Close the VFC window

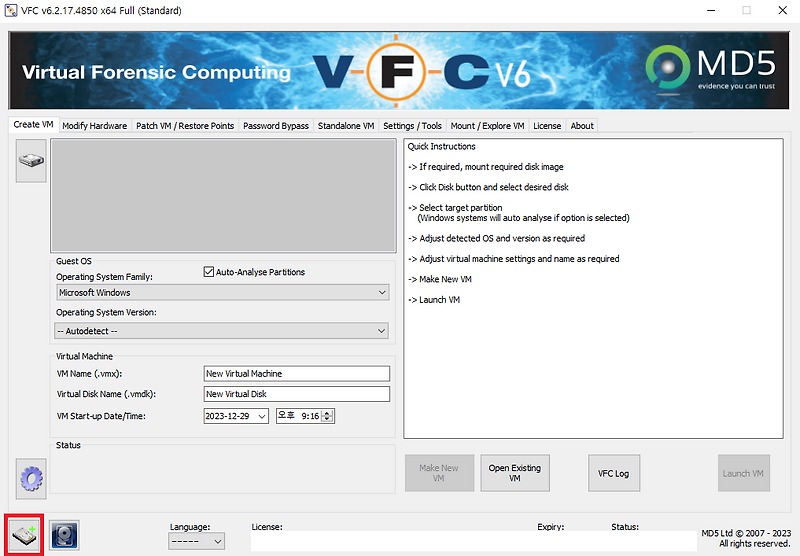click(x=782, y=10)
